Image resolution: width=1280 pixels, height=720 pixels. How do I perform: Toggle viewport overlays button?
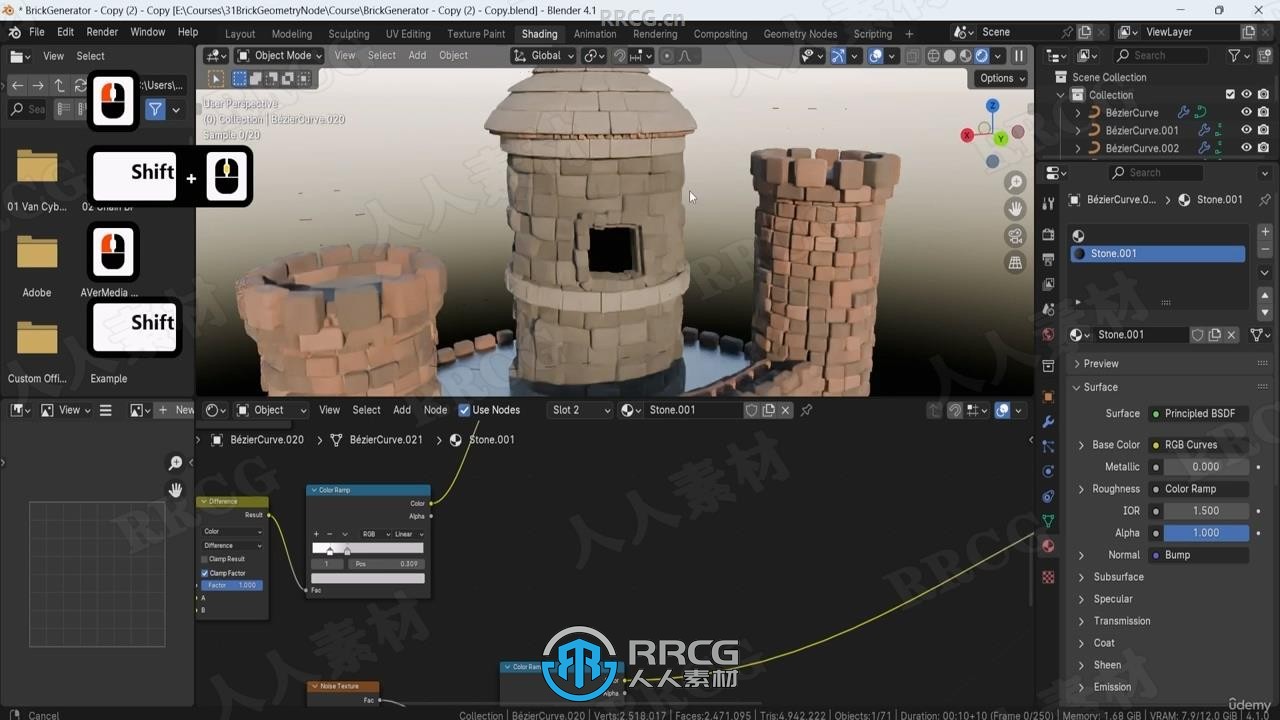tap(875, 56)
